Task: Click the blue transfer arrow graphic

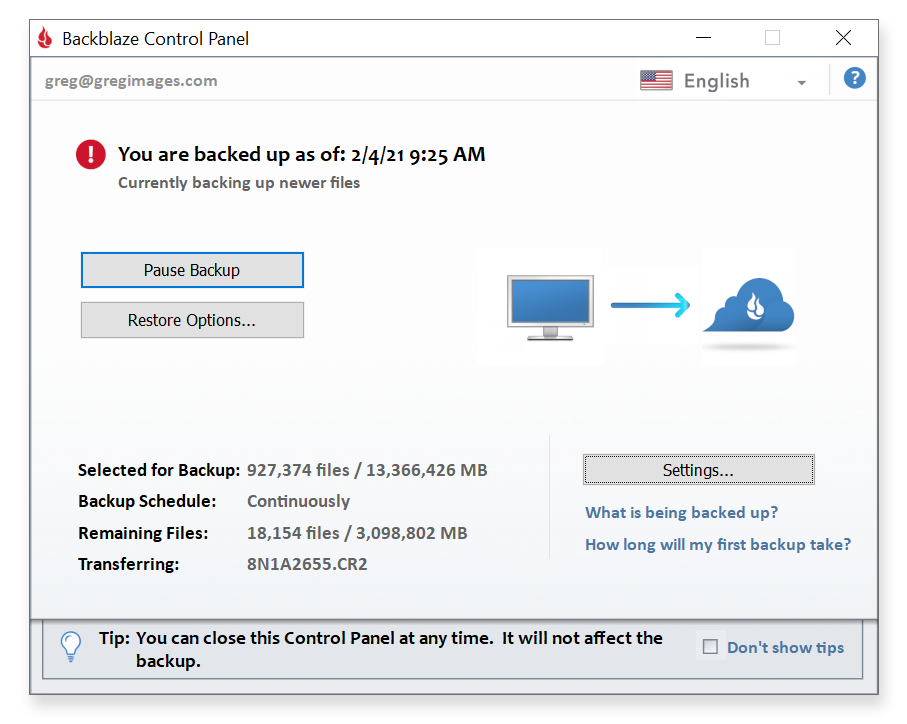Action: pyautogui.click(x=650, y=305)
